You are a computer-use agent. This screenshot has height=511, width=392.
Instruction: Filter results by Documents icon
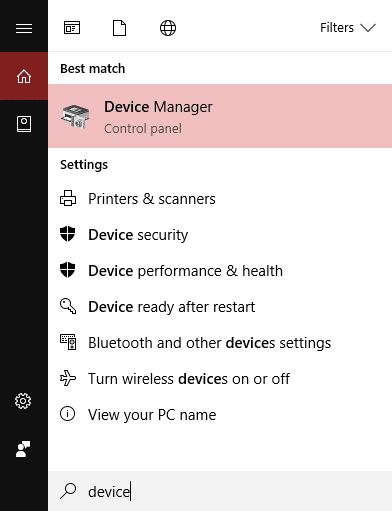click(x=119, y=28)
